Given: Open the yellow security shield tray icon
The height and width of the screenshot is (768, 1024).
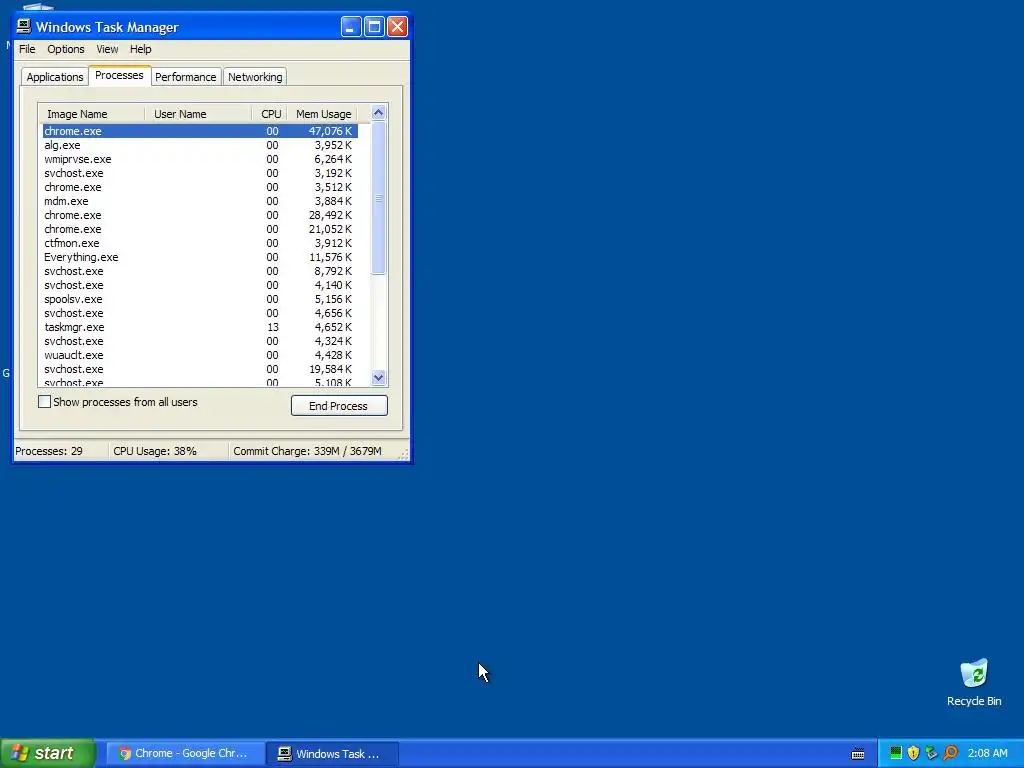Looking at the screenshot, I should click(x=914, y=753).
